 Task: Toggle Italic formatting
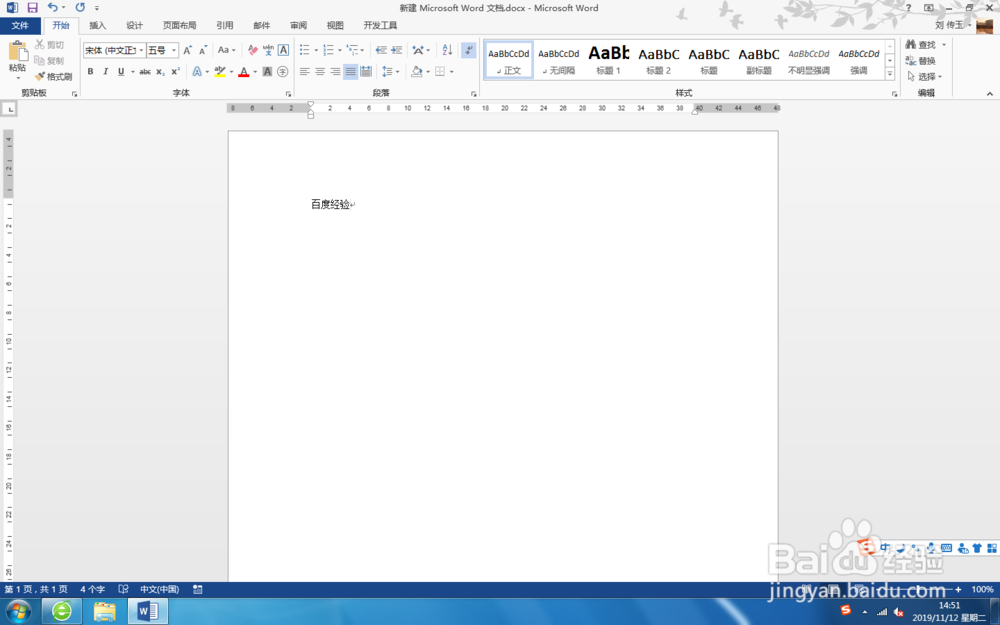[x=106, y=71]
